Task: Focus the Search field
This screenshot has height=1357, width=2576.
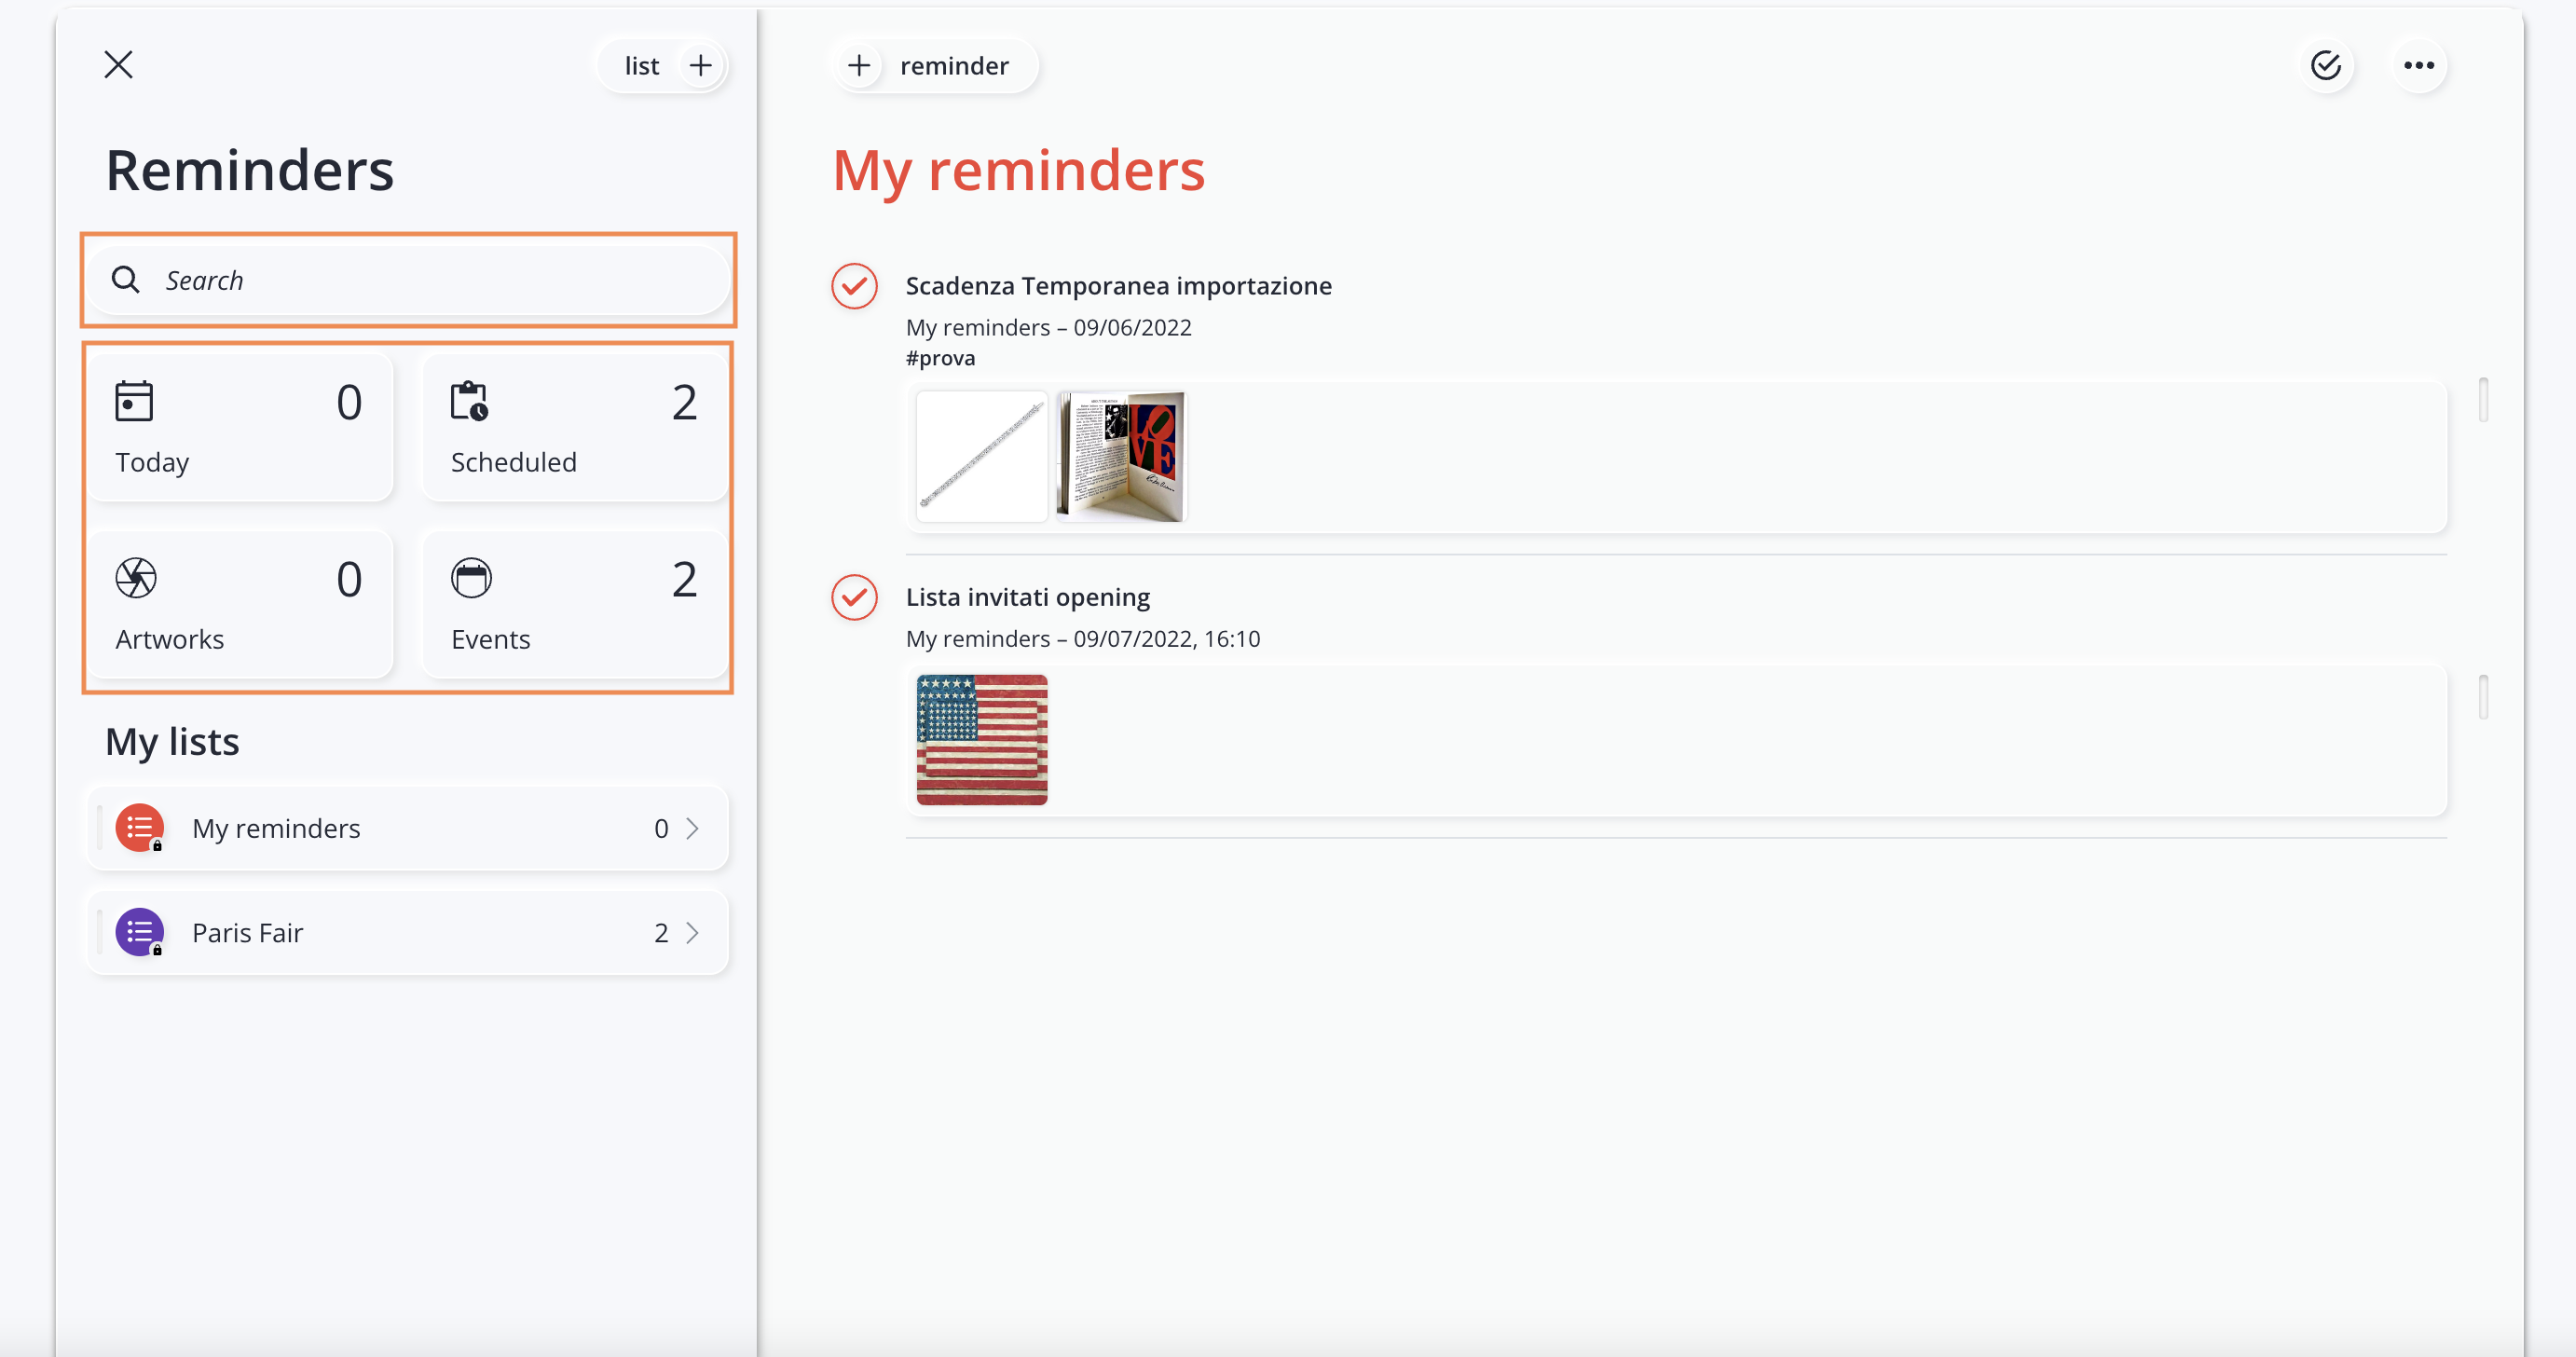Action: (408, 280)
